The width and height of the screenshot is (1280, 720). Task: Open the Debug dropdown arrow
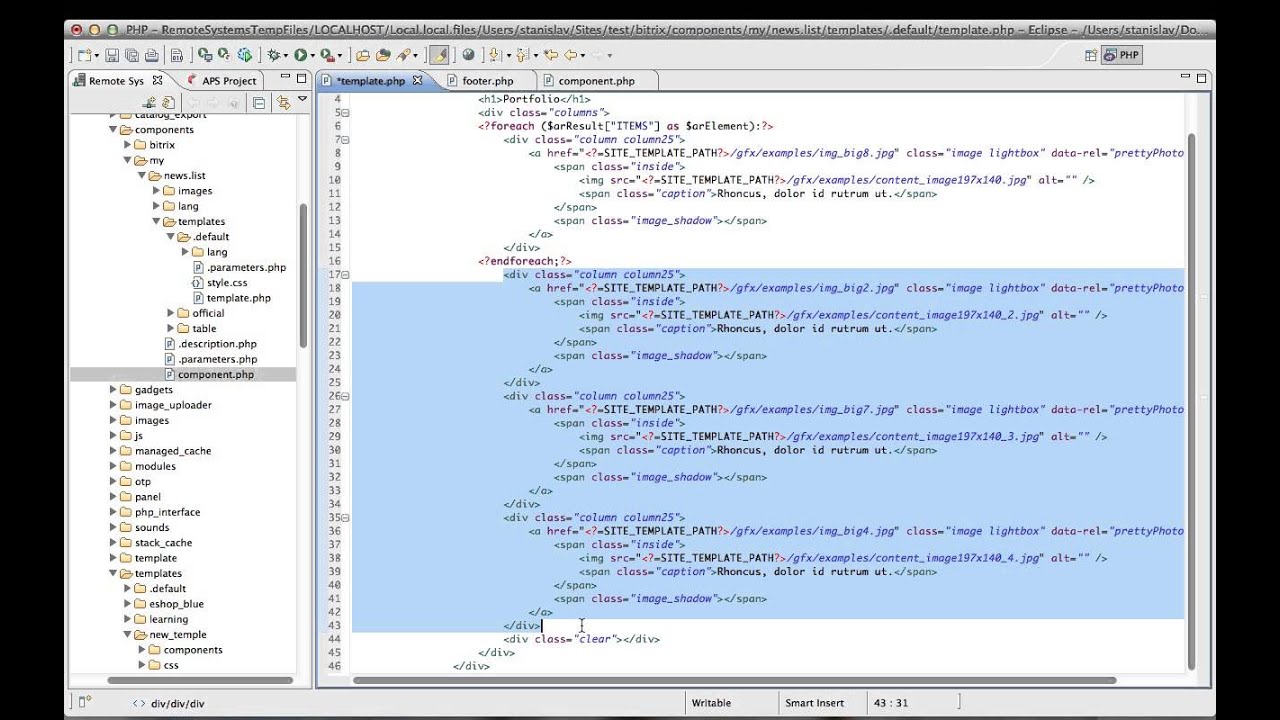[x=286, y=56]
